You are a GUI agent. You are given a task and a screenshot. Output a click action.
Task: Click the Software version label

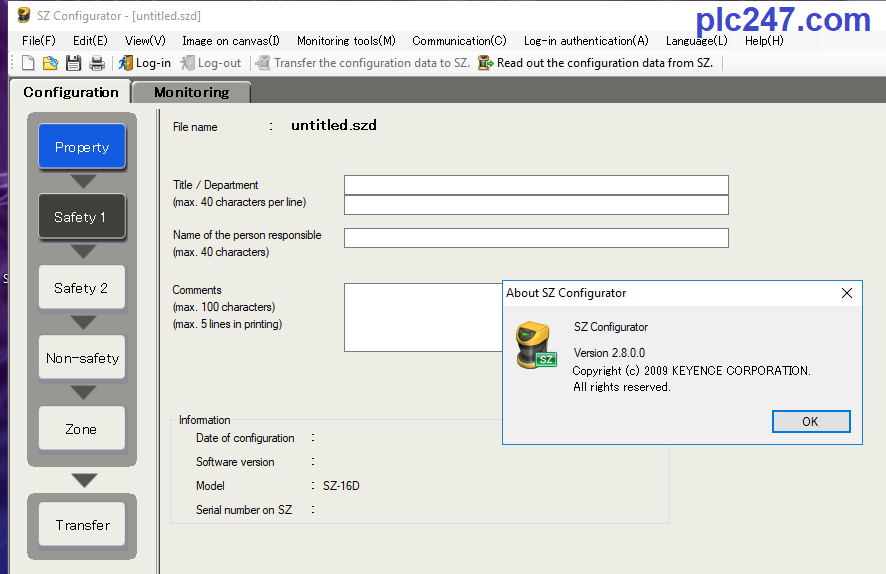(235, 462)
